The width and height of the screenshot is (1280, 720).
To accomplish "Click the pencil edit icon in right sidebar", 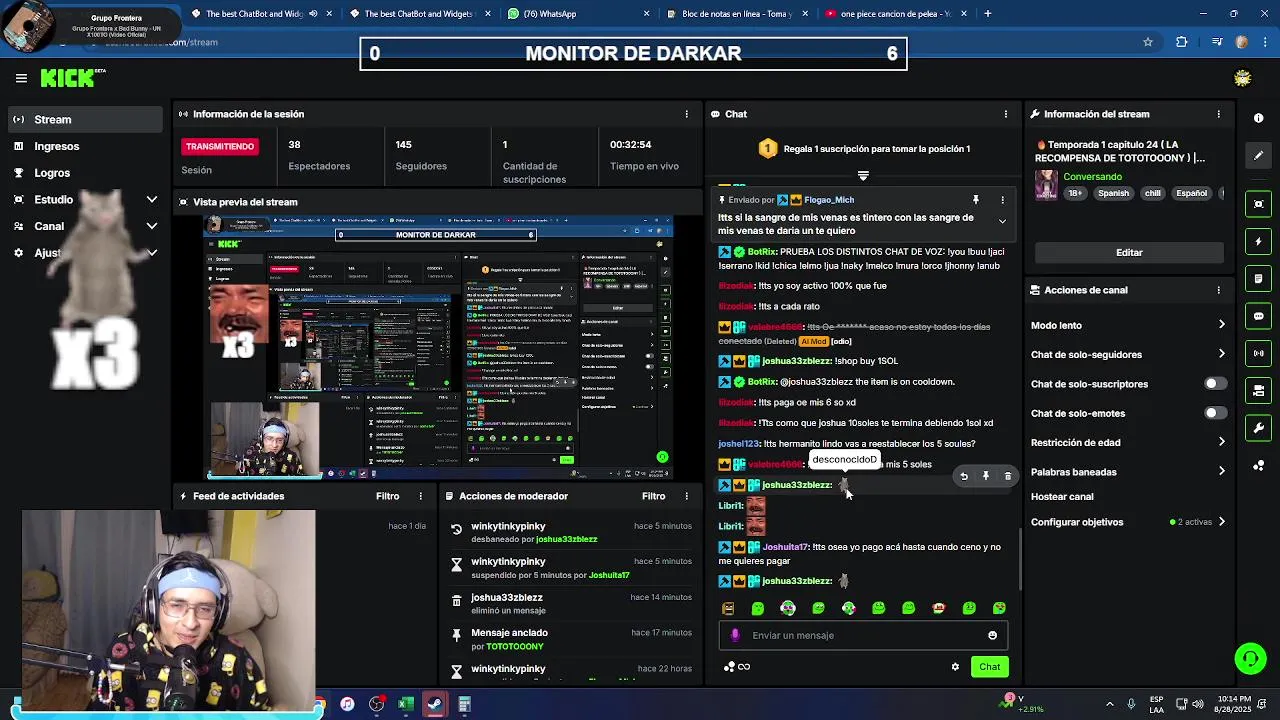I will 1258,156.
